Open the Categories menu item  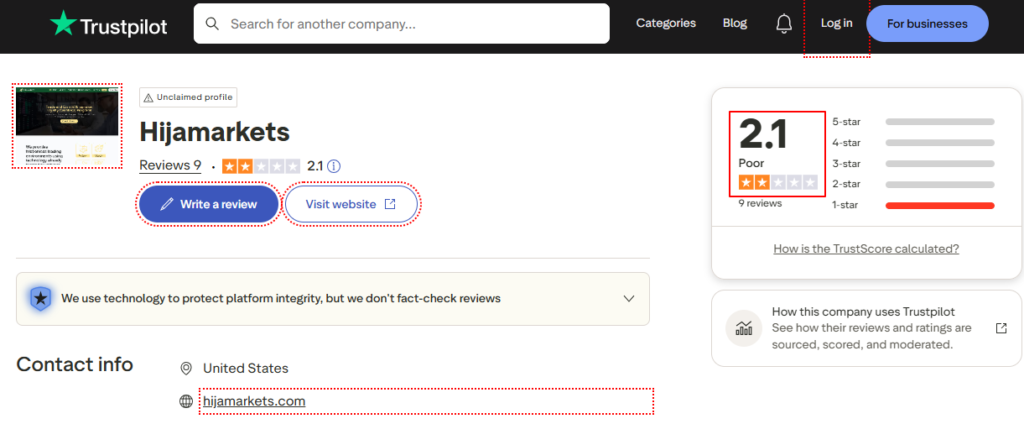point(666,23)
